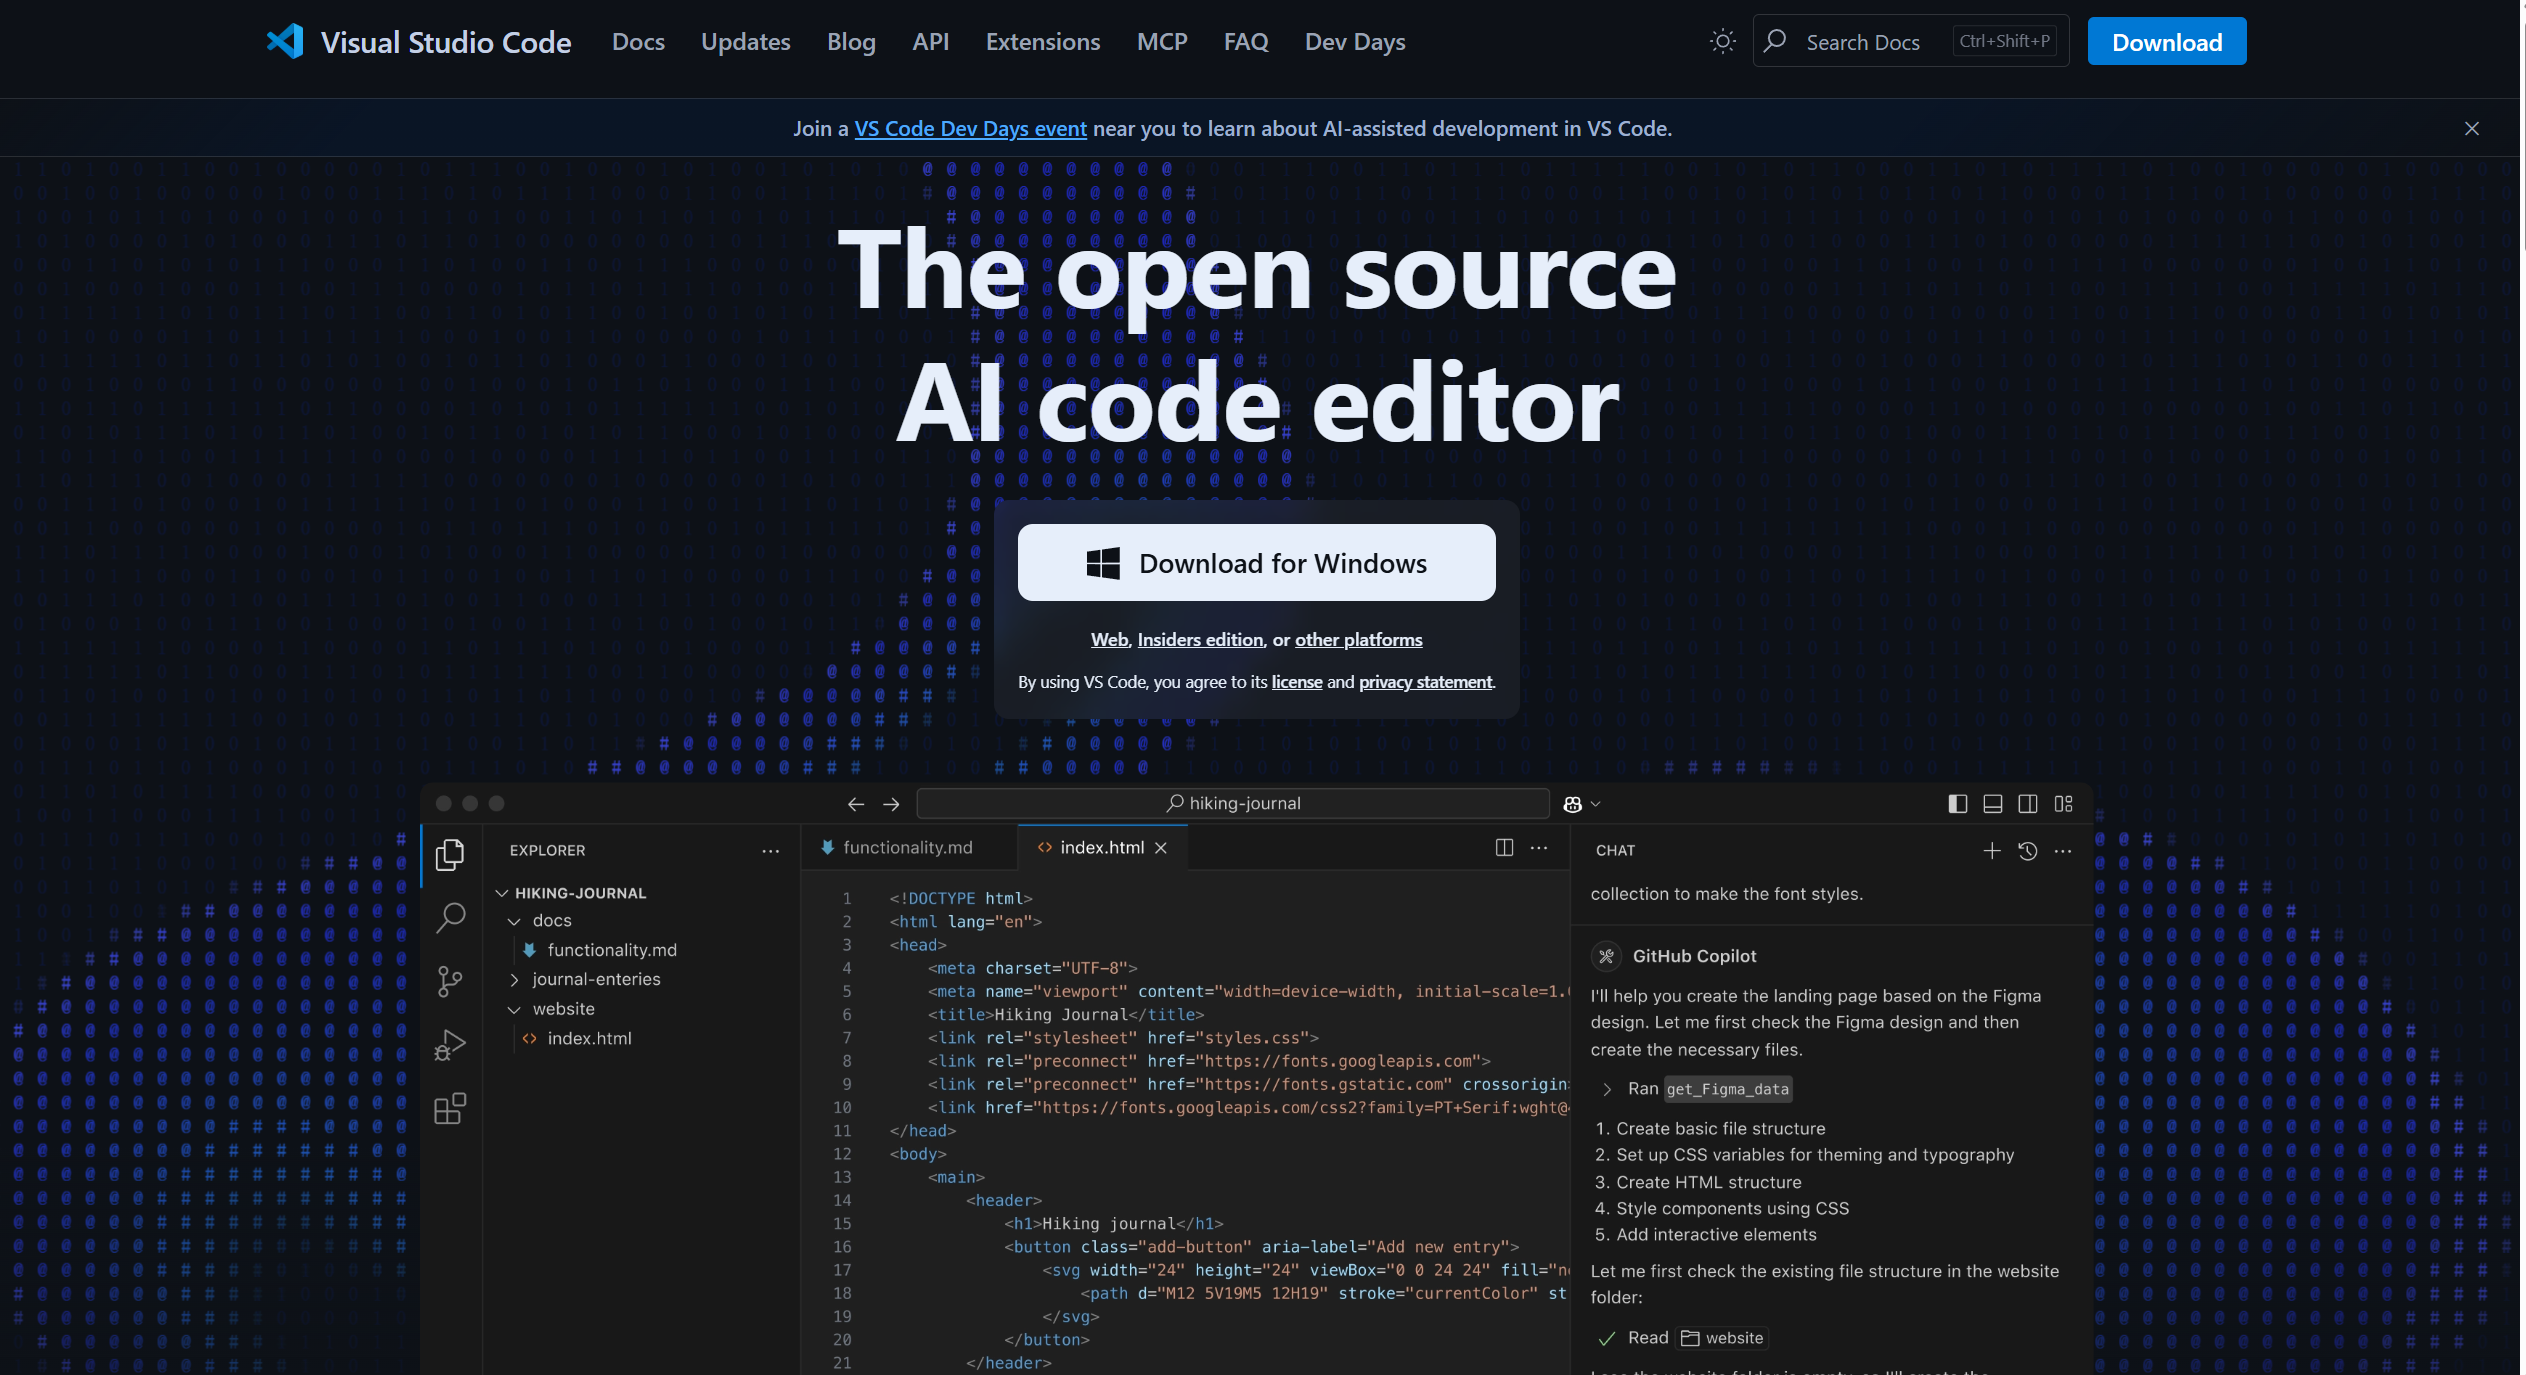Viewport: 2526px width, 1375px height.
Task: Expand the journal-enteries folder
Action: (x=595, y=980)
